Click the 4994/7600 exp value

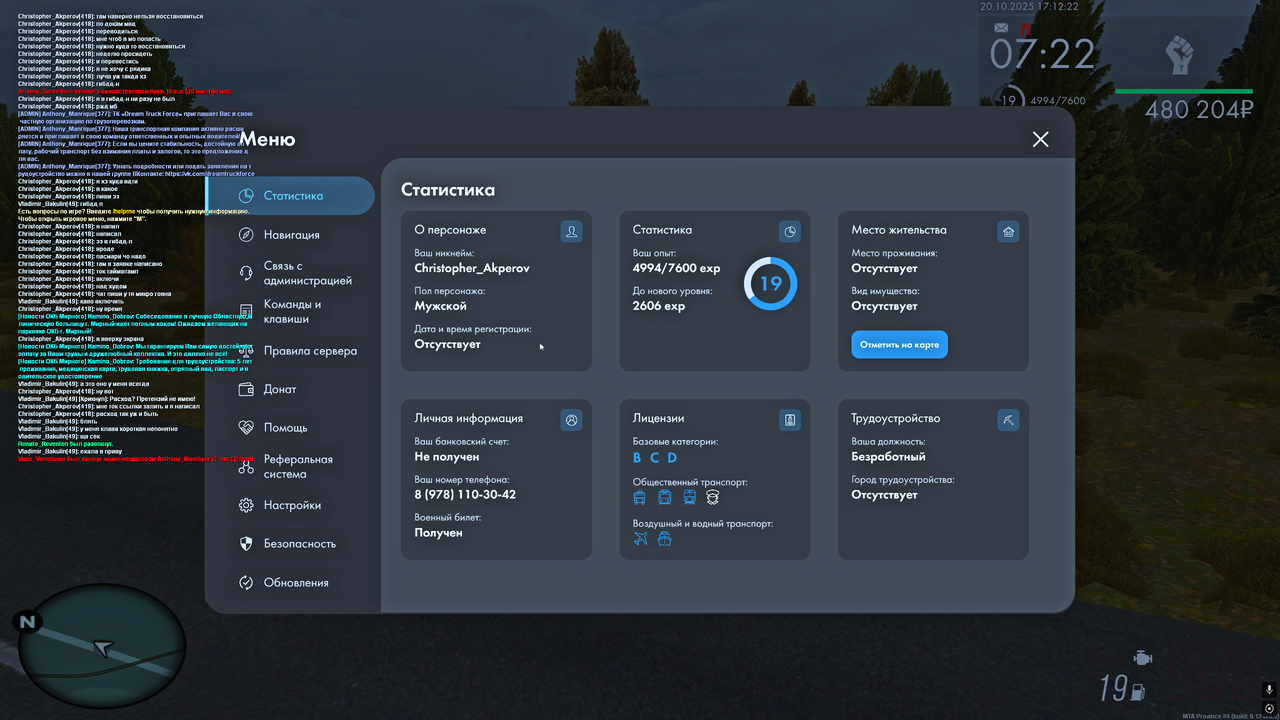[677, 268]
